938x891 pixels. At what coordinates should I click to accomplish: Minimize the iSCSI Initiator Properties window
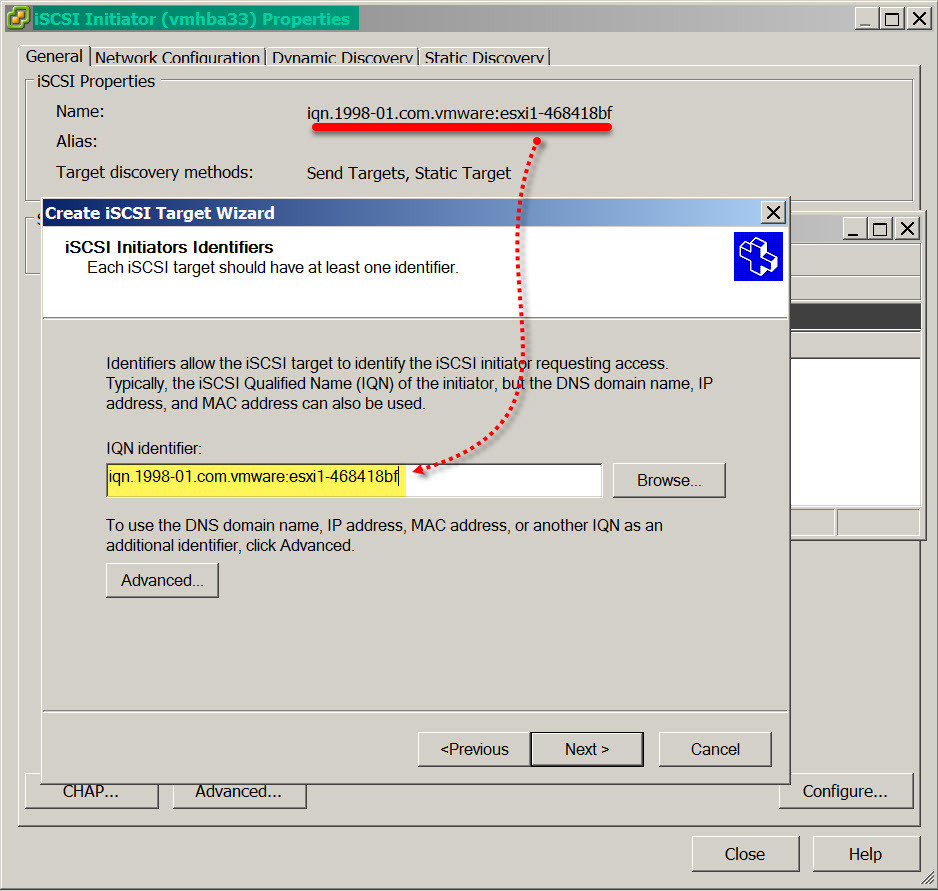pyautogui.click(x=865, y=19)
